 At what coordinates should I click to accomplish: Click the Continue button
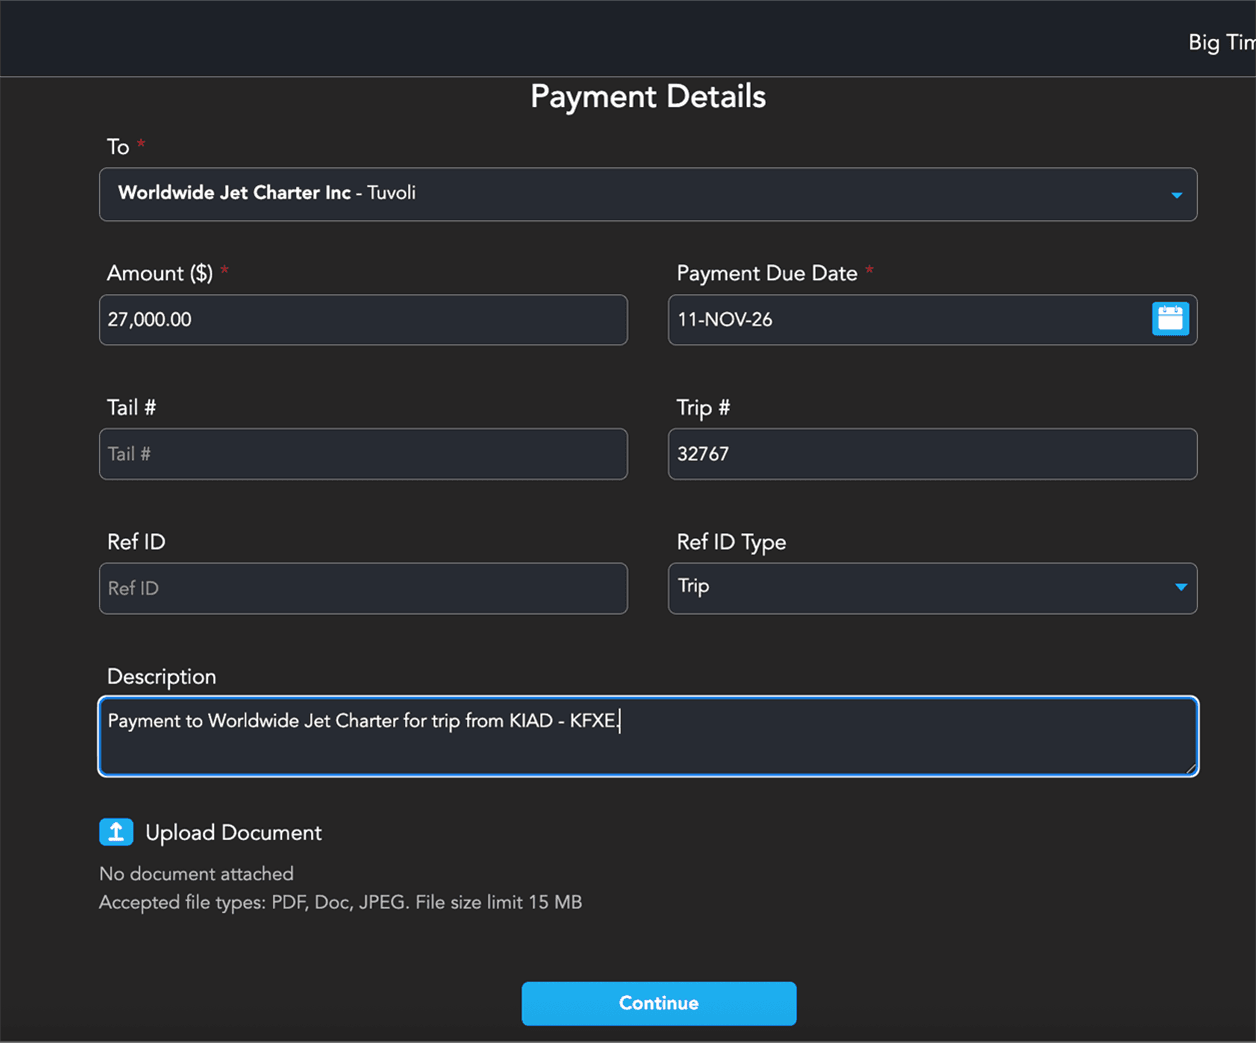pyautogui.click(x=659, y=1003)
